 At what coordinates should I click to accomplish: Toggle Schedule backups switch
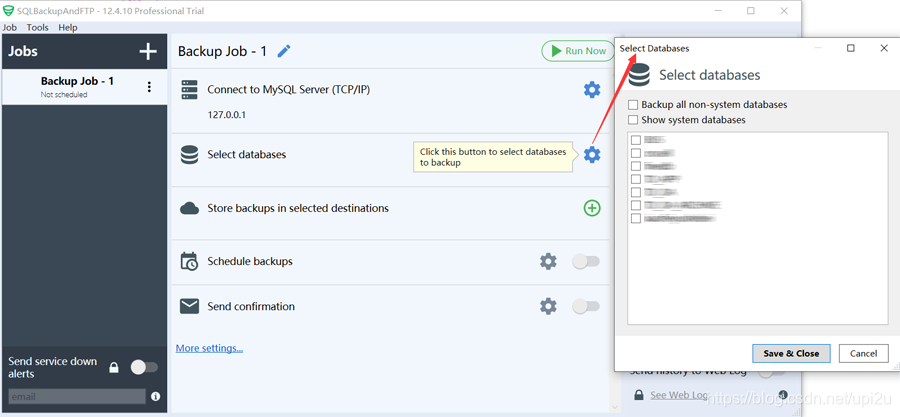586,262
